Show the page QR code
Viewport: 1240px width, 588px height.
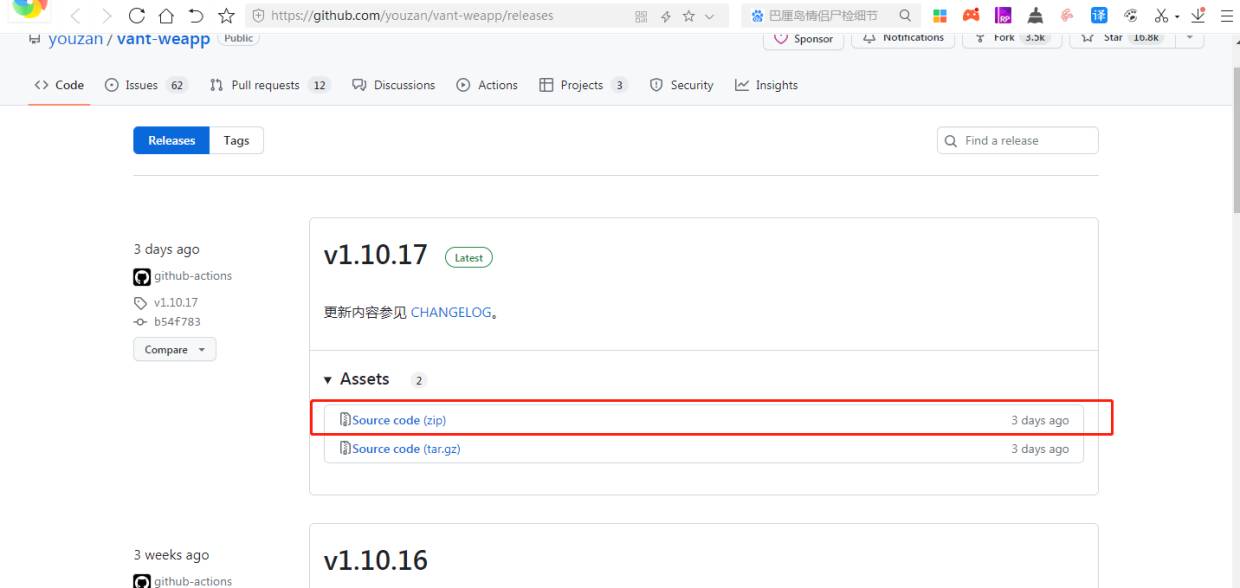642,16
